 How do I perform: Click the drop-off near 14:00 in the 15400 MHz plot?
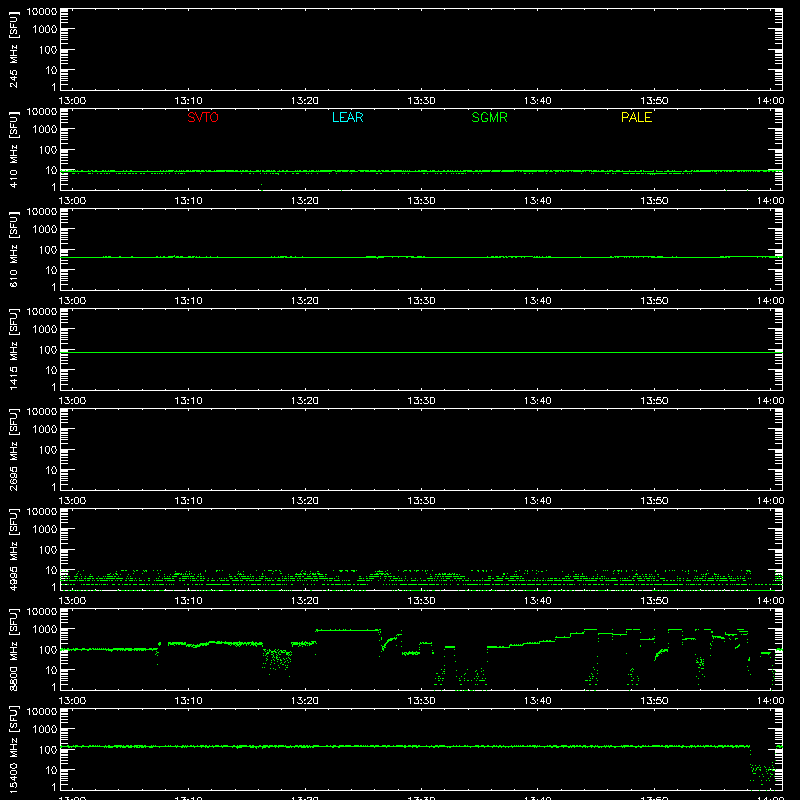point(765,768)
